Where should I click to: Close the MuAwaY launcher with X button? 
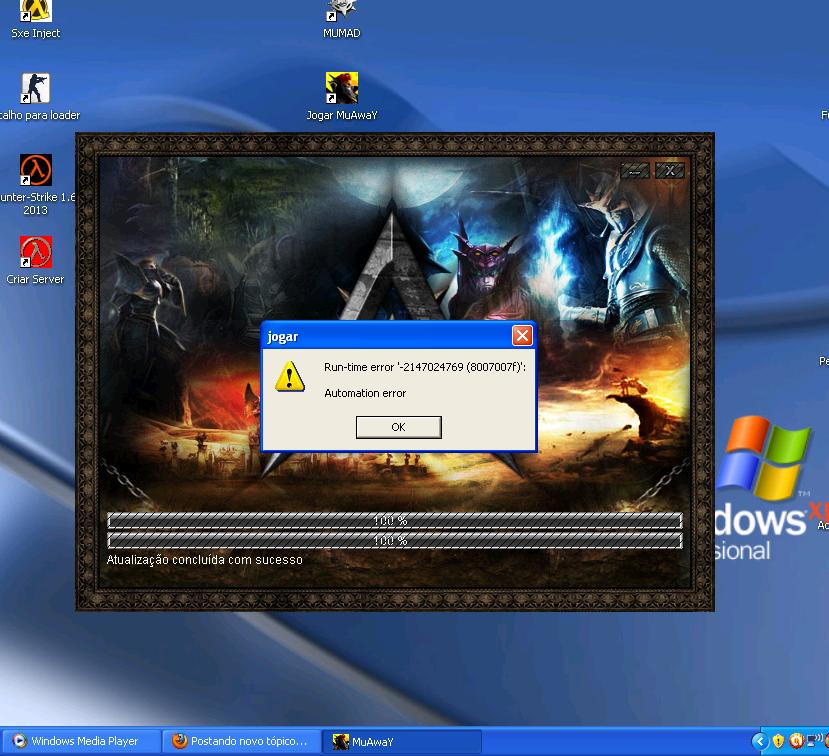coord(670,171)
